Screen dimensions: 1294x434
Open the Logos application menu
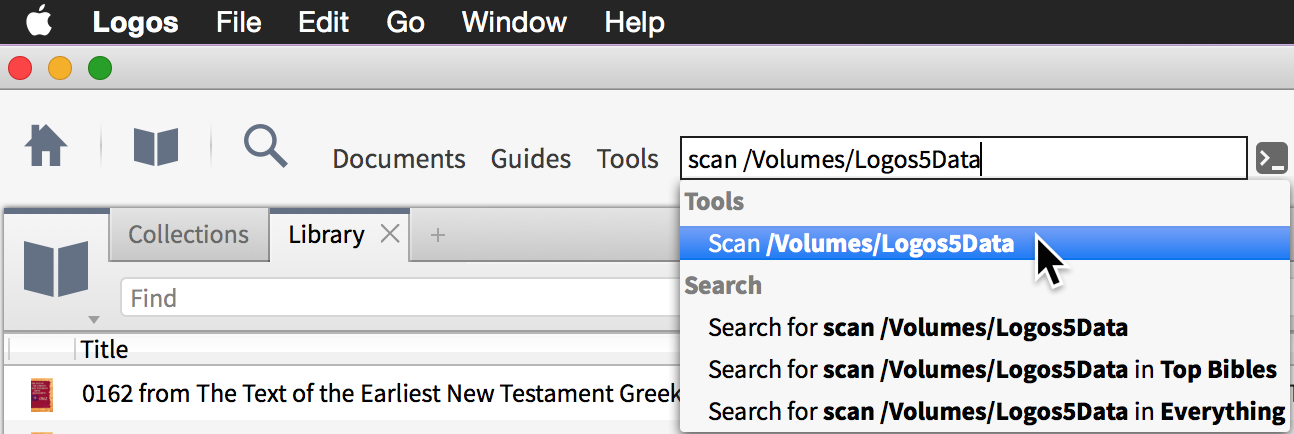tap(135, 21)
